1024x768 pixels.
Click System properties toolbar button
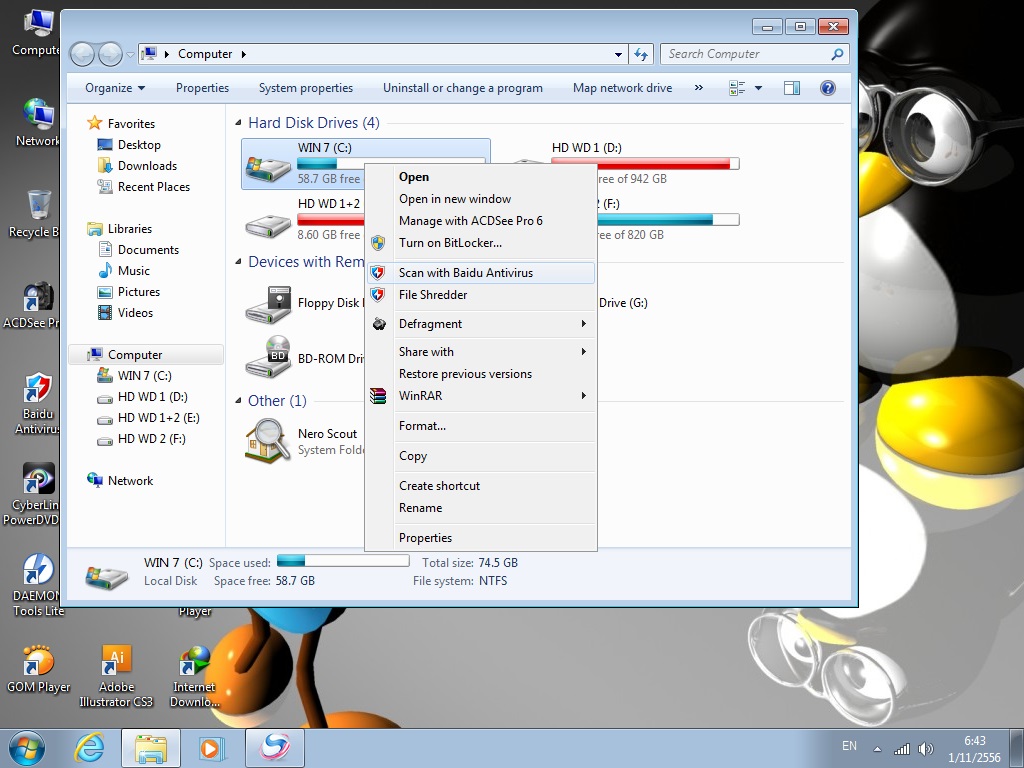306,88
